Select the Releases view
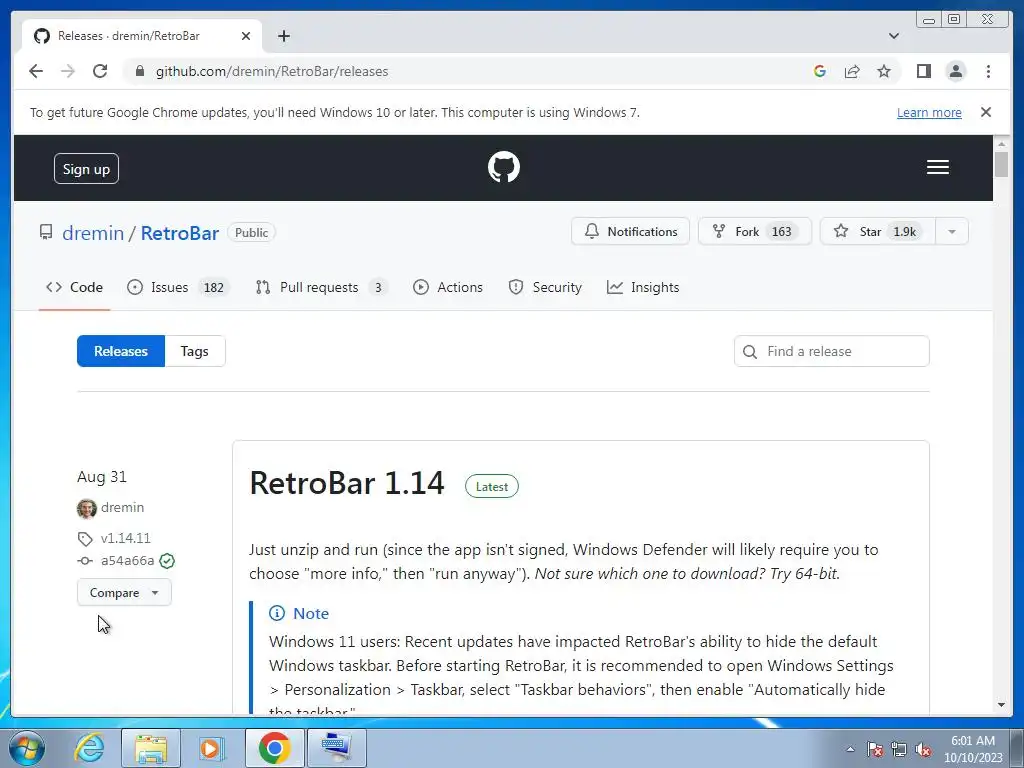 pyautogui.click(x=121, y=351)
